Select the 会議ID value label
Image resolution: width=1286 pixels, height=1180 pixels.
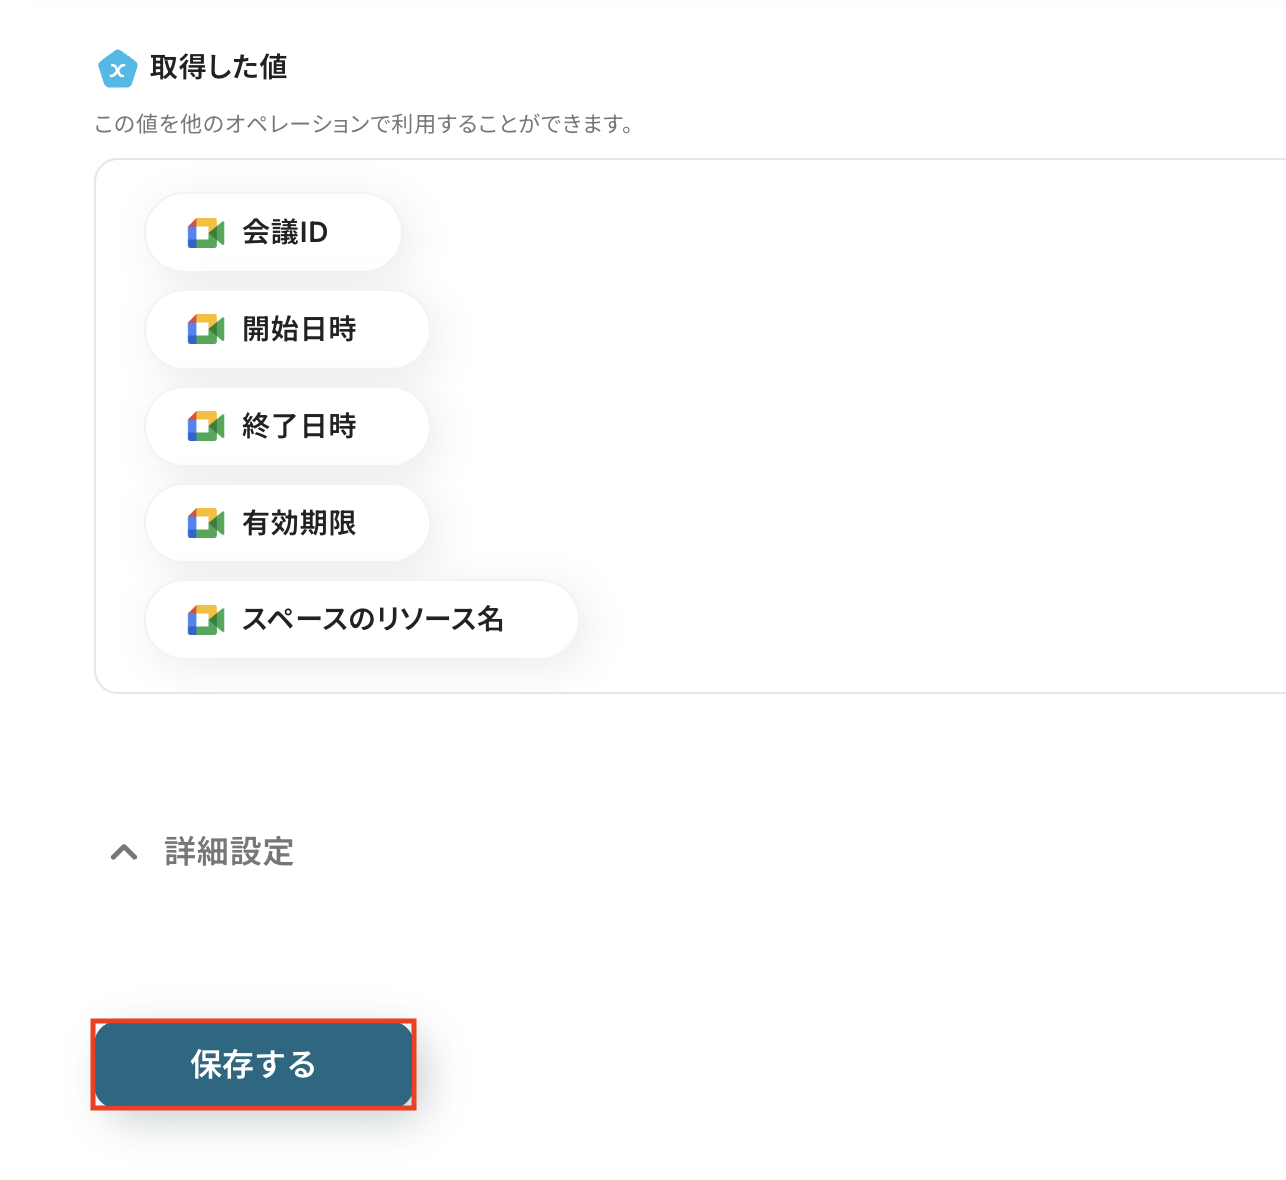285,233
